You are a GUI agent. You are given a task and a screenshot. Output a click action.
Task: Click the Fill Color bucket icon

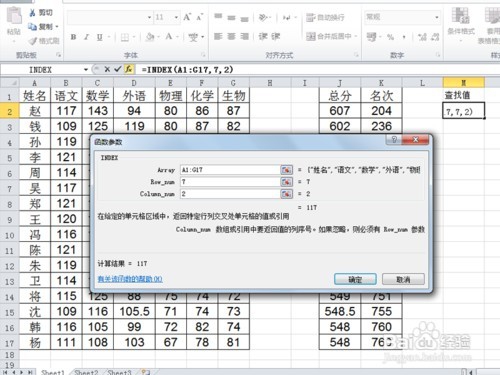tap(150, 37)
